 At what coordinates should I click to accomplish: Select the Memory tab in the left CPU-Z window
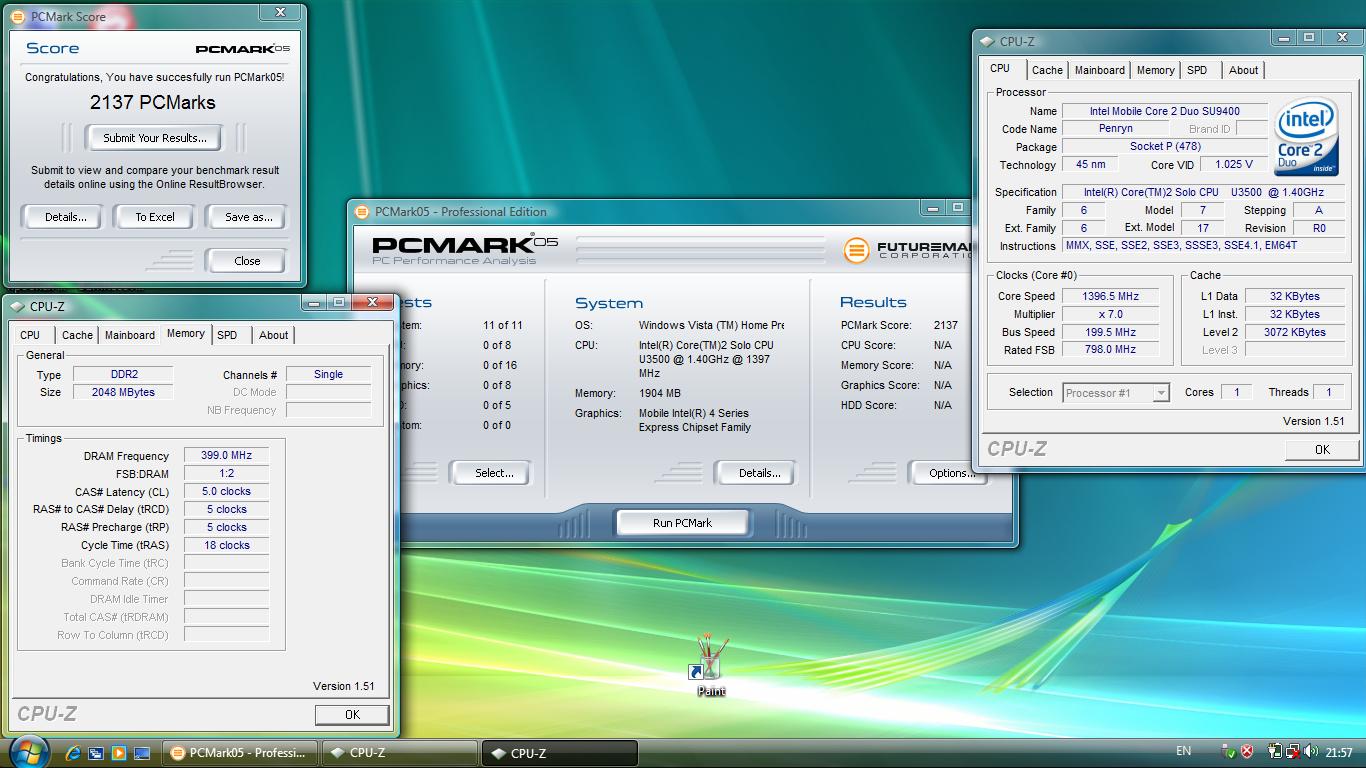pyautogui.click(x=185, y=334)
